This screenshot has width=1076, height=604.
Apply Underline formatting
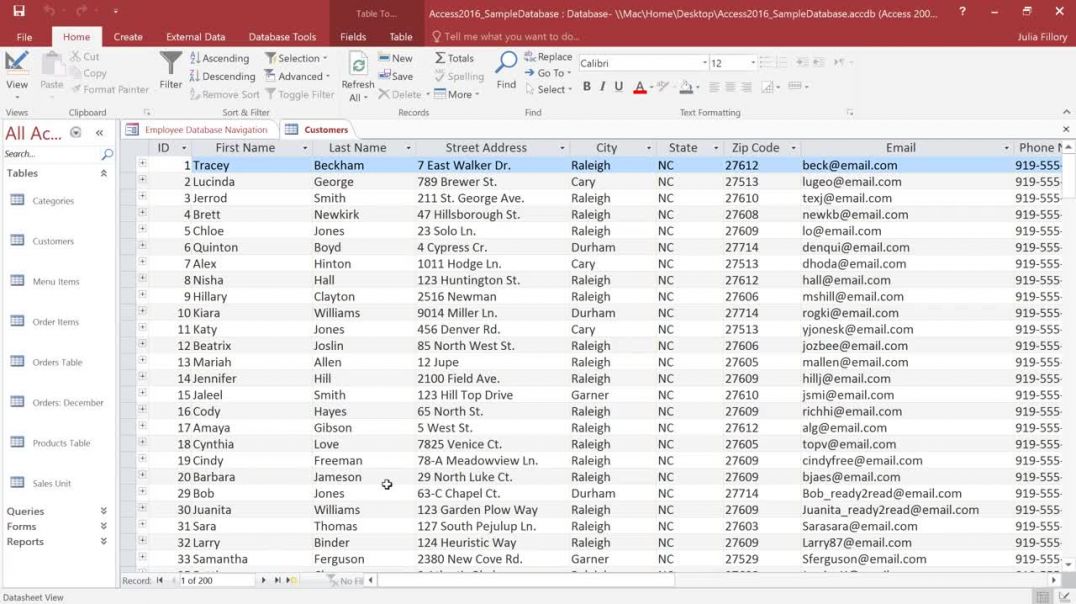point(619,86)
